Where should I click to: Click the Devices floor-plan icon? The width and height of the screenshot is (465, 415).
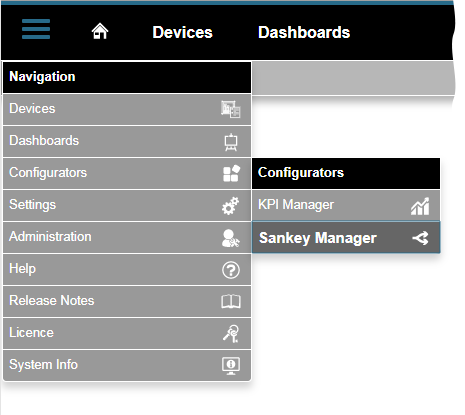point(231,109)
